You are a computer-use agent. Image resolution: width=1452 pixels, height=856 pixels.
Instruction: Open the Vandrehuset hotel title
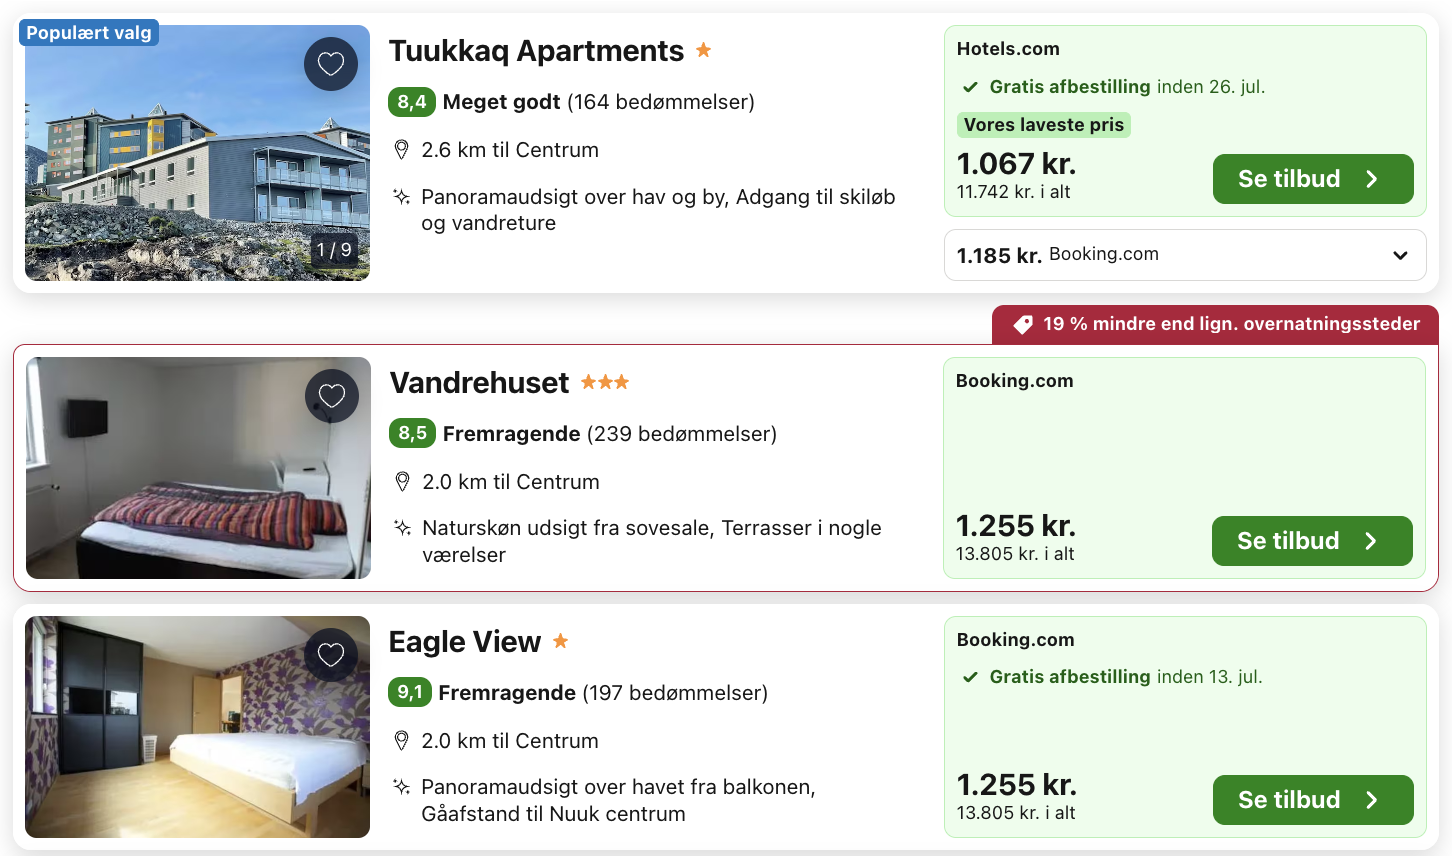(479, 383)
